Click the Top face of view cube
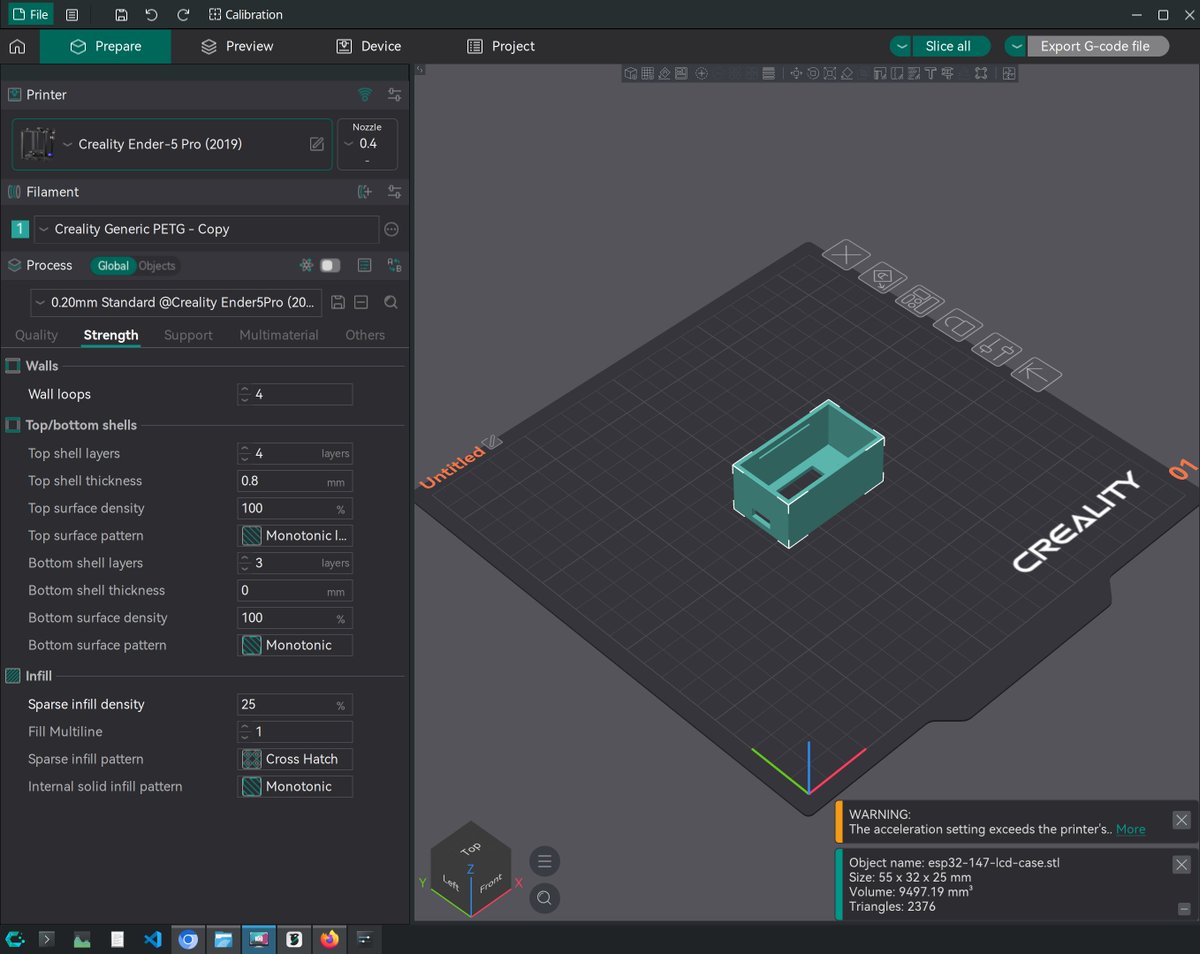This screenshot has height=954, width=1200. click(x=471, y=849)
